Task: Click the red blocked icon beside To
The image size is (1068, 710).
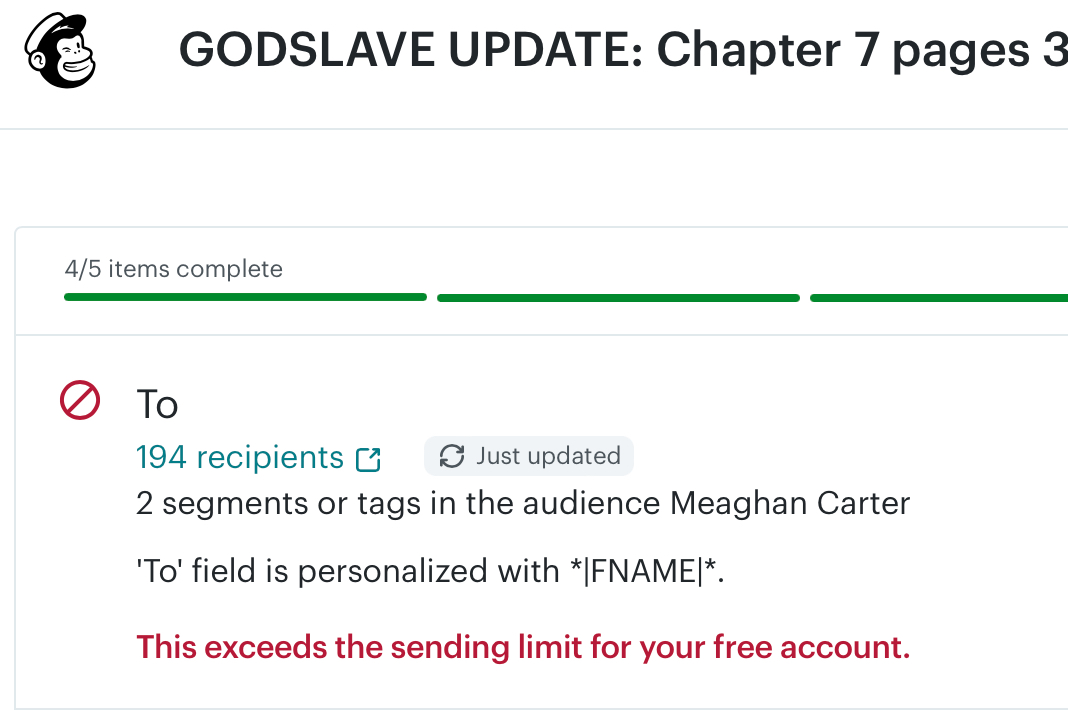Action: 80,402
